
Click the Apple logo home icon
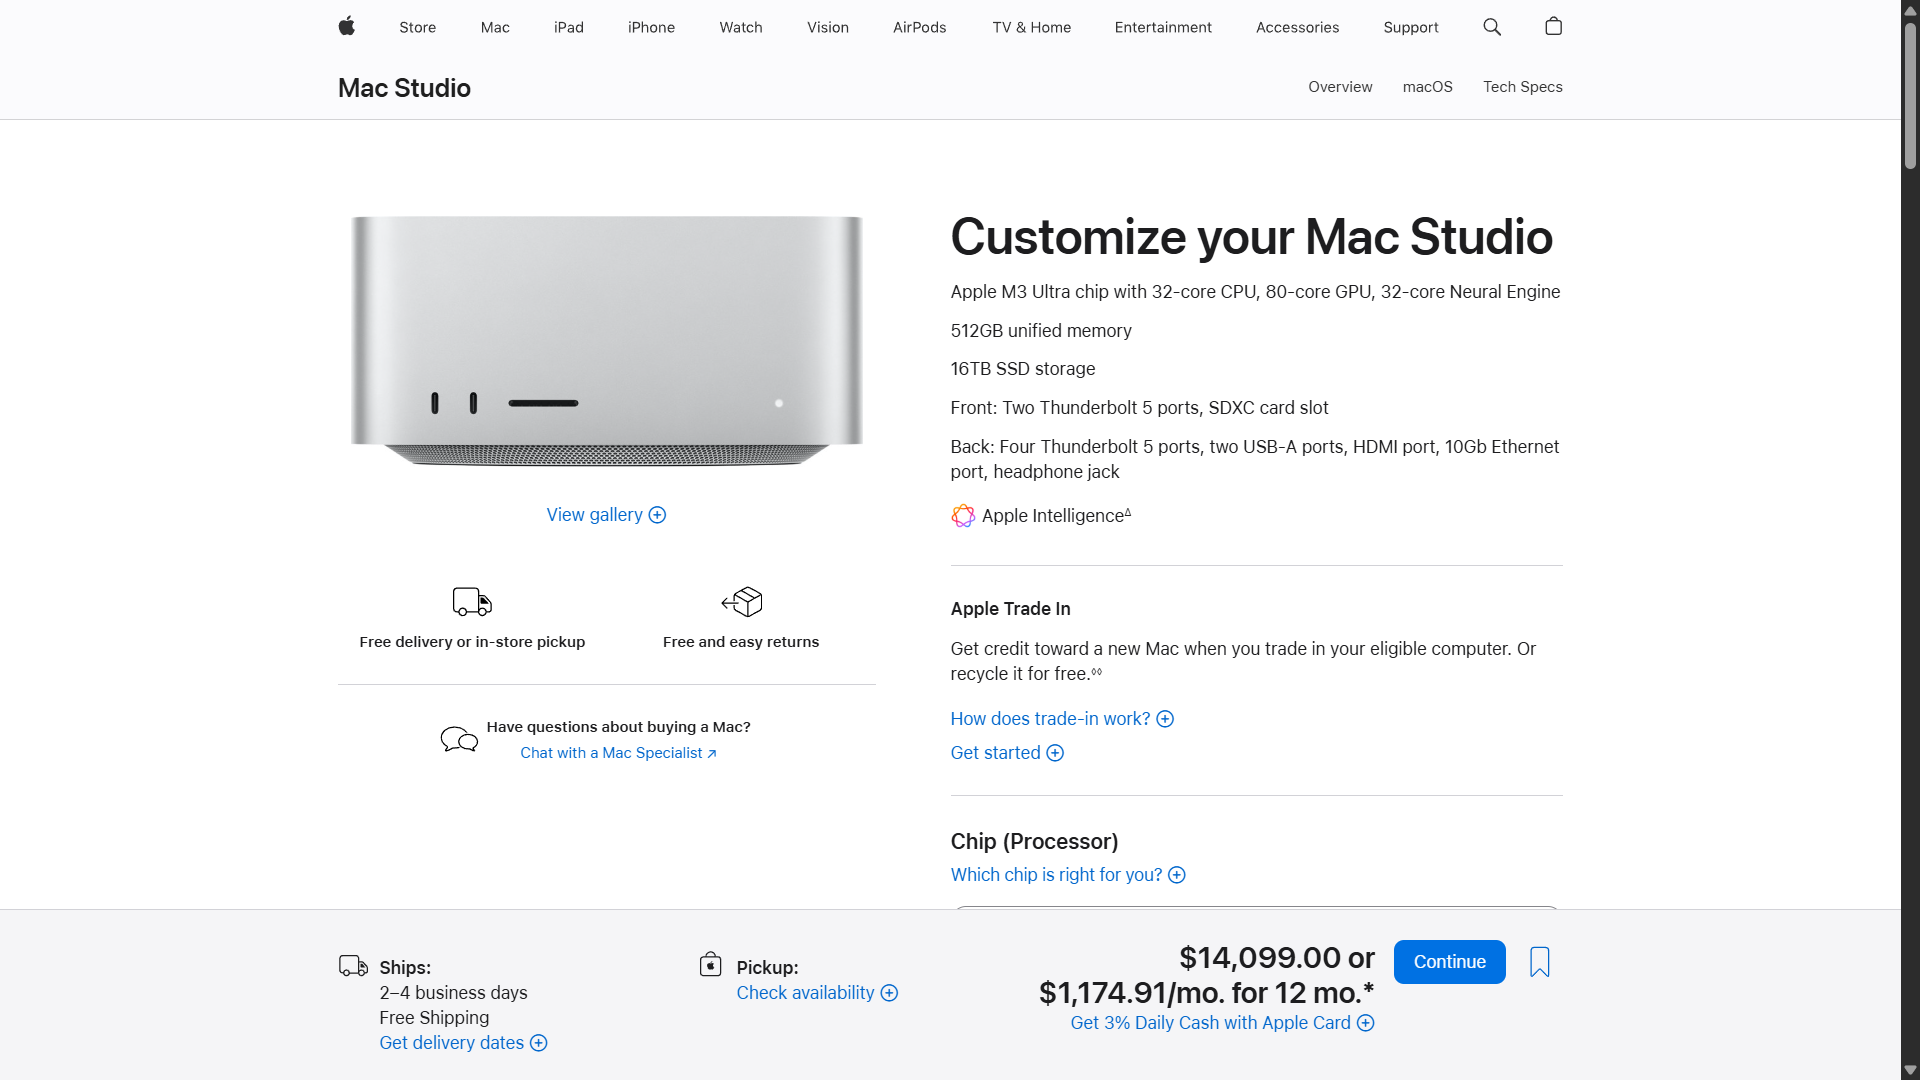(346, 27)
